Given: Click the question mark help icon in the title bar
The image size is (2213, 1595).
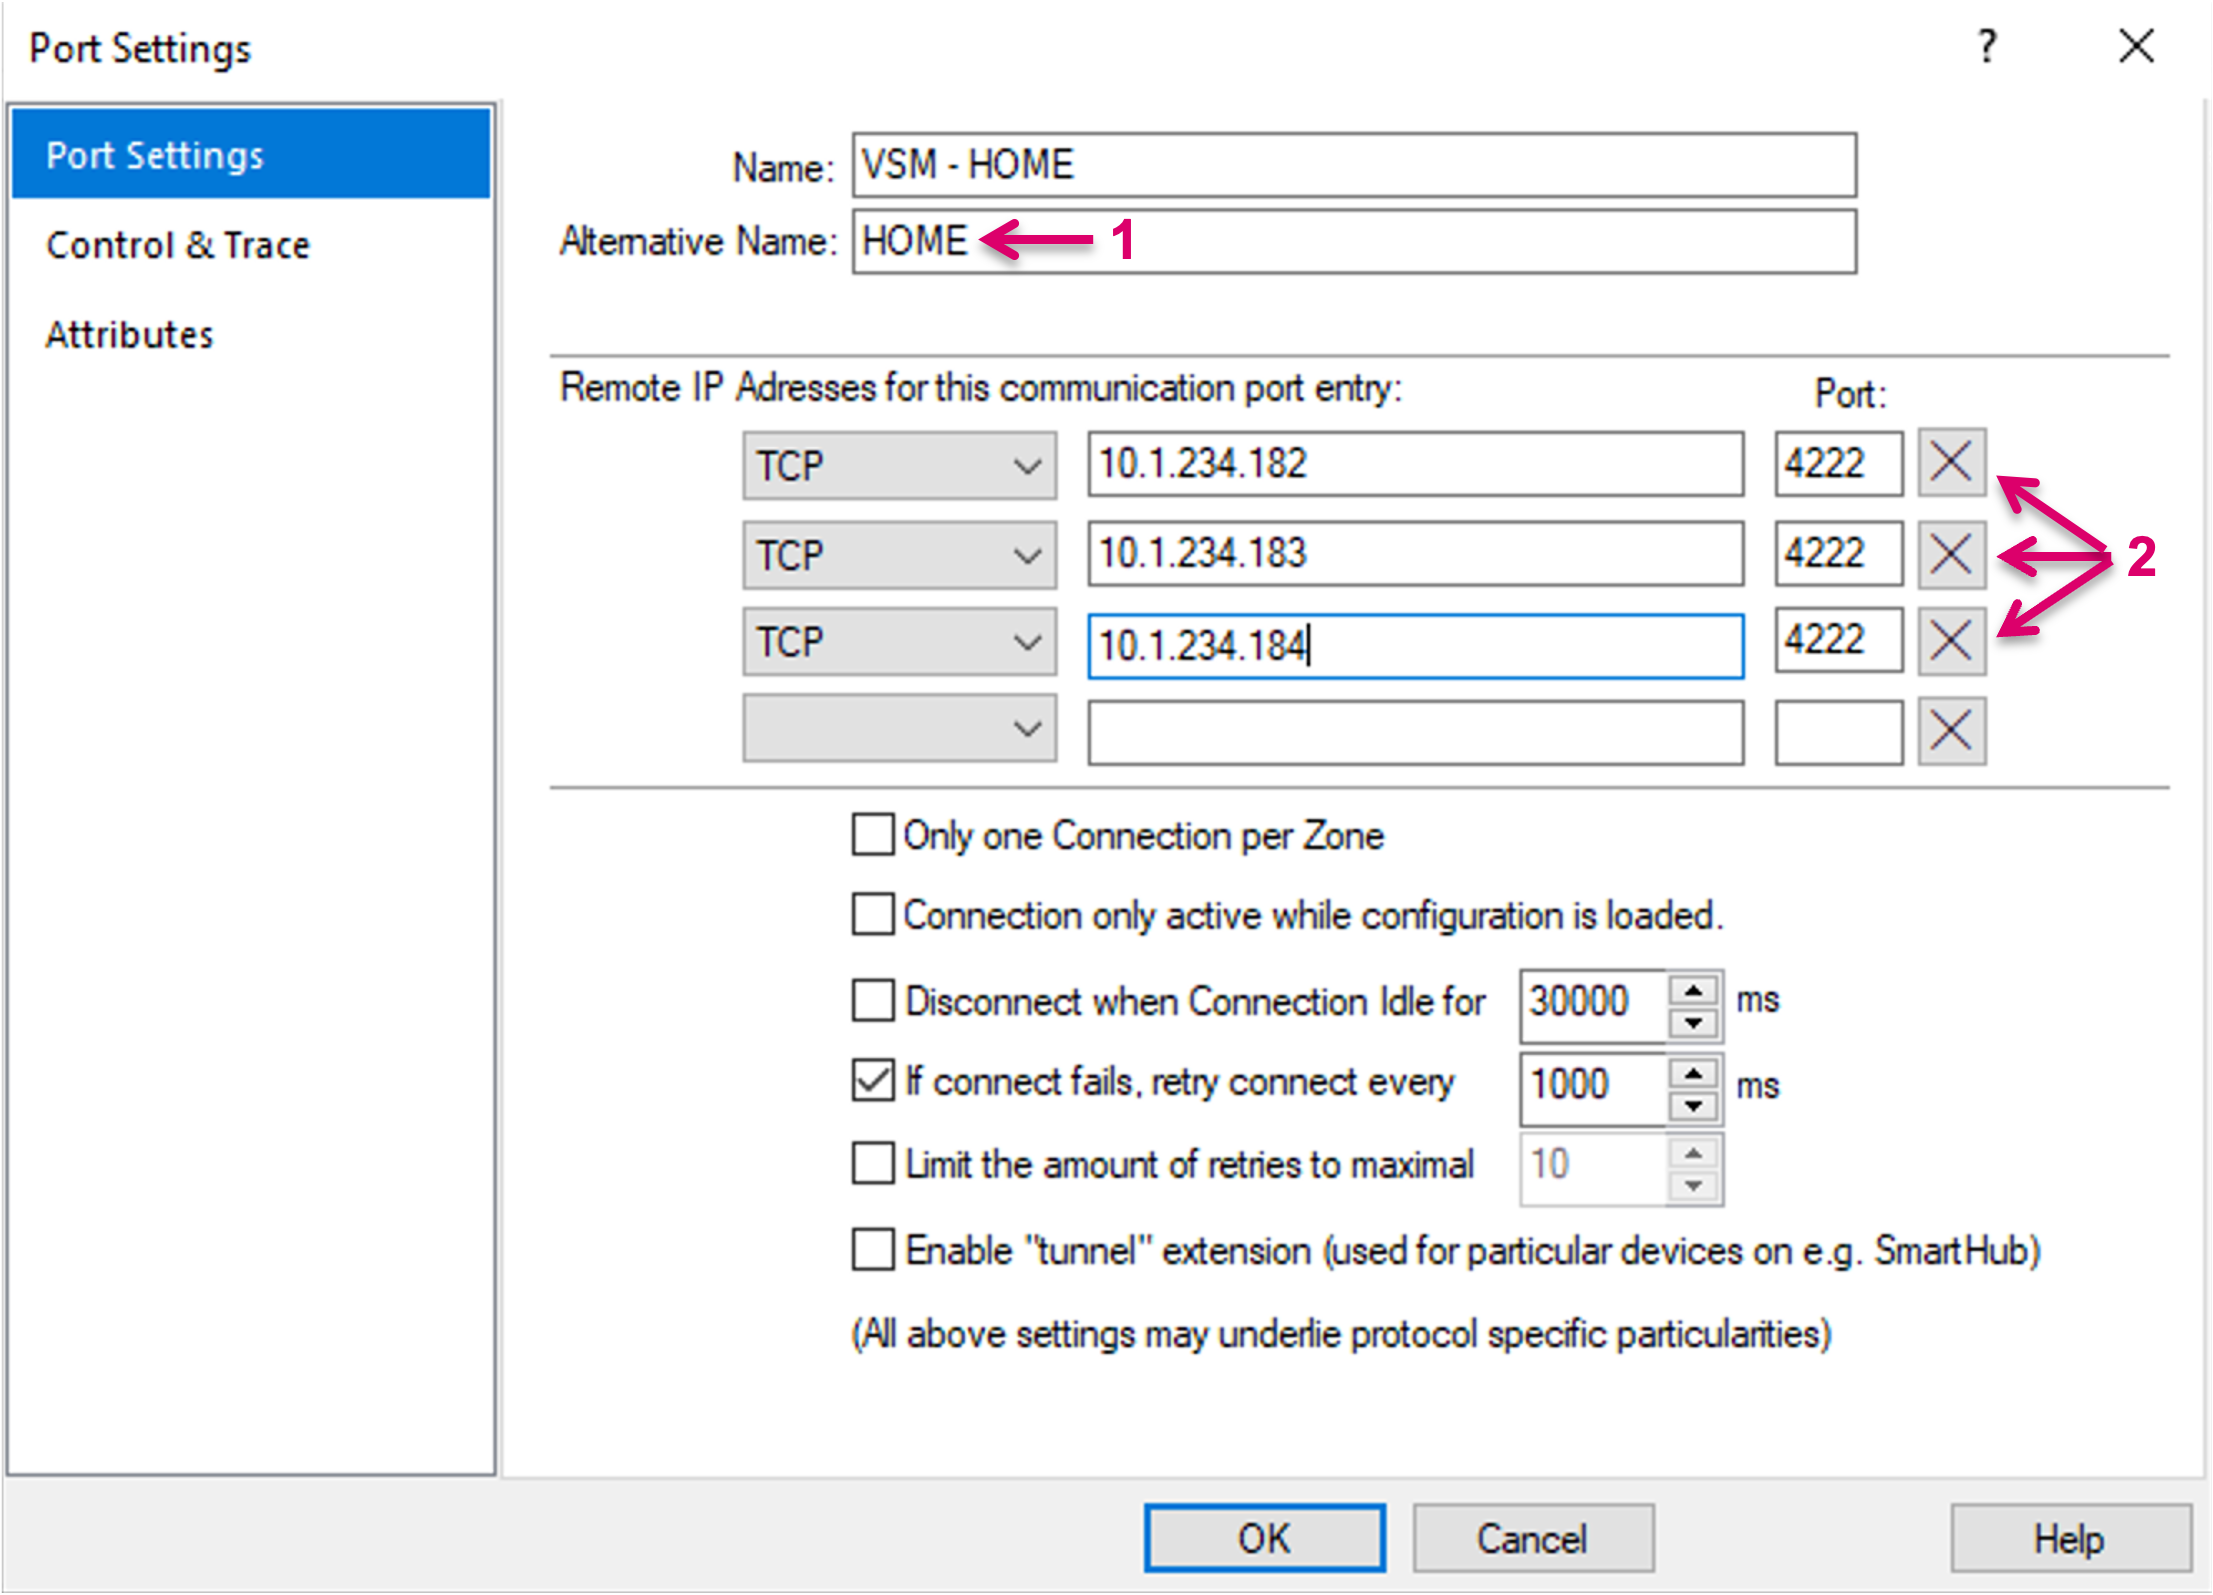Looking at the screenshot, I should point(1986,46).
